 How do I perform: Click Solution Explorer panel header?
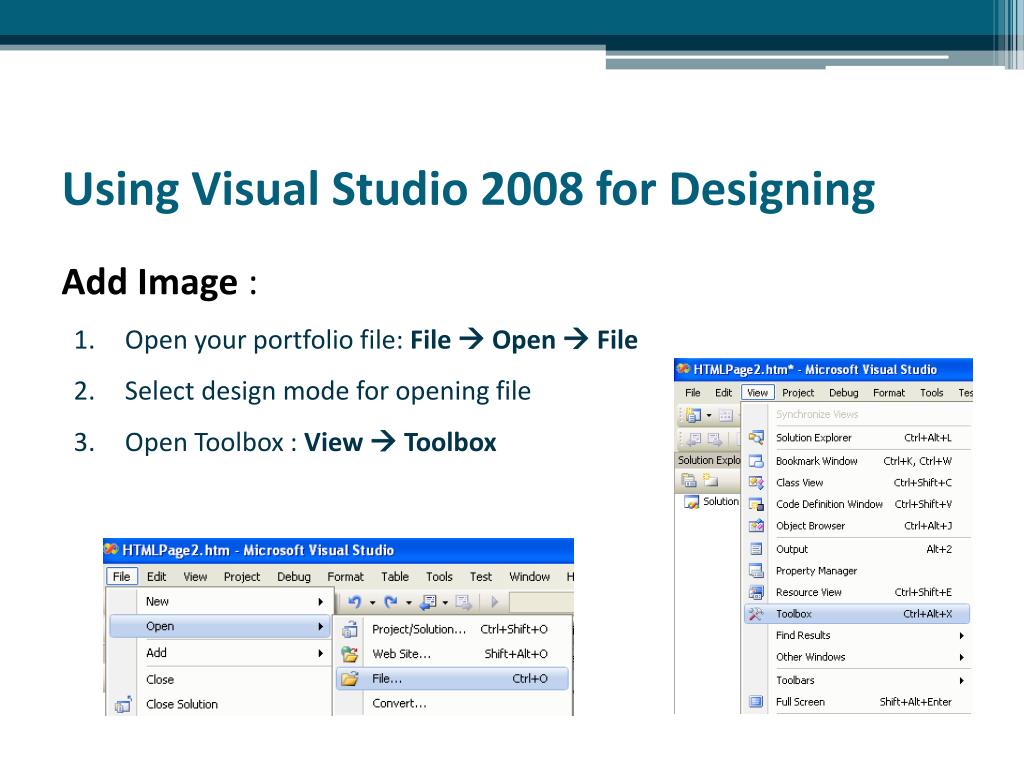[708, 460]
